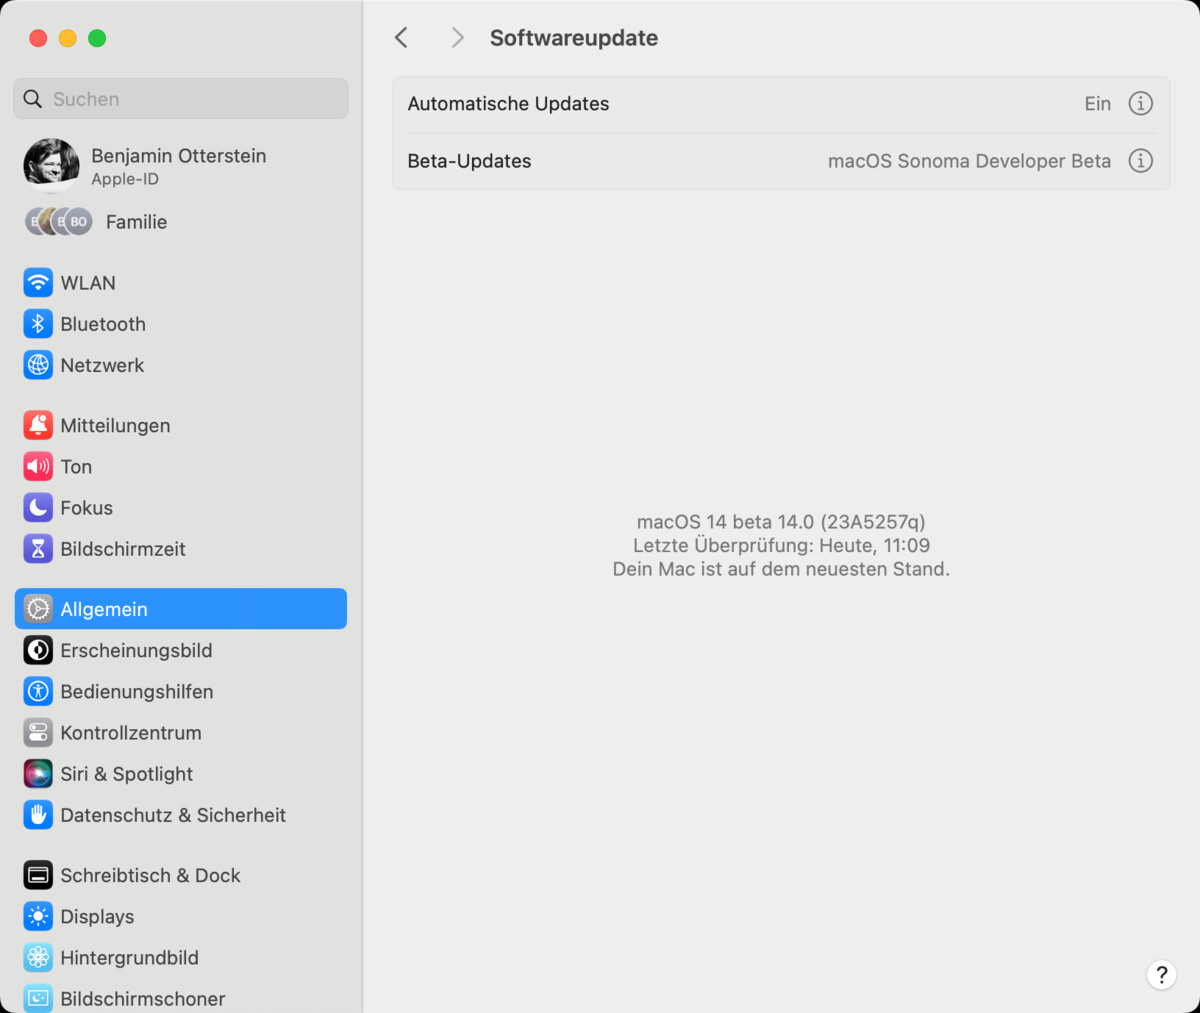Open the WLAN settings icon
The width and height of the screenshot is (1200, 1013).
click(37, 282)
